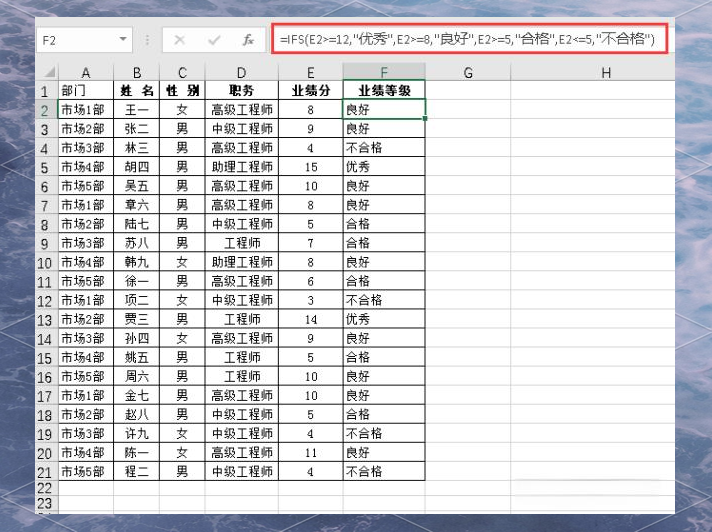Click 工程师 cell in 苏八 row

click(242, 243)
